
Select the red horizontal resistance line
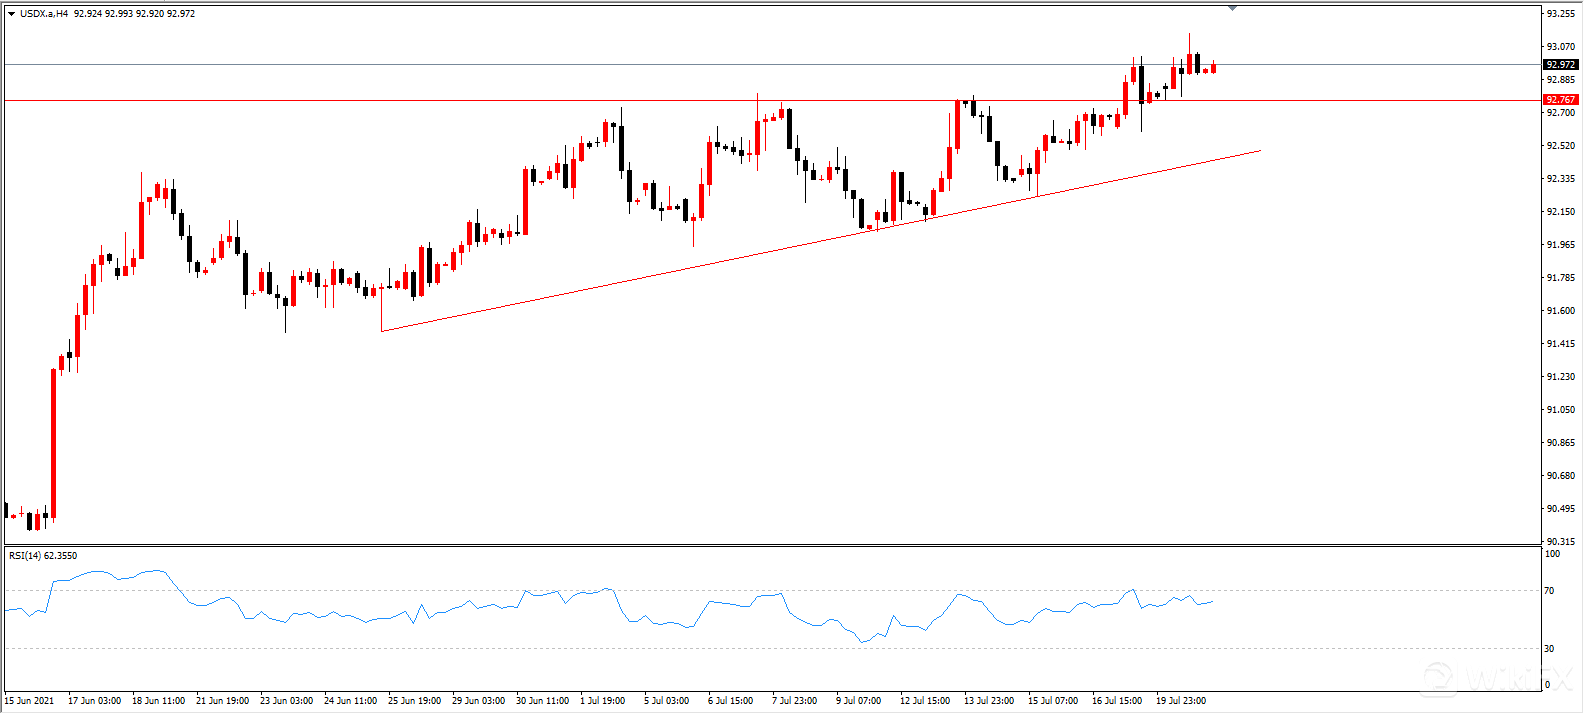(400, 100)
